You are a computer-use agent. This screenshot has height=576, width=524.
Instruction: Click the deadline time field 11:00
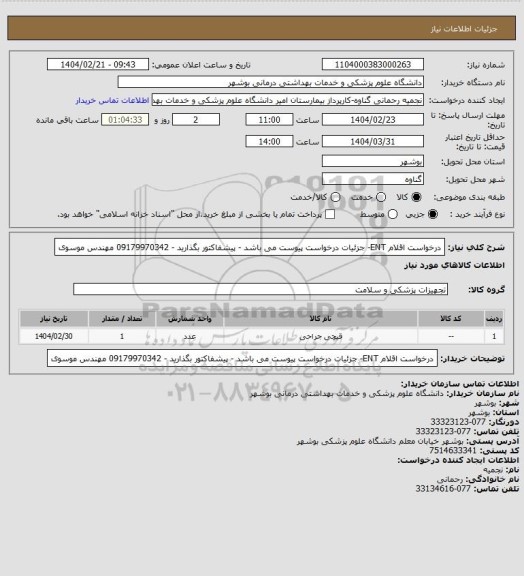click(x=269, y=120)
